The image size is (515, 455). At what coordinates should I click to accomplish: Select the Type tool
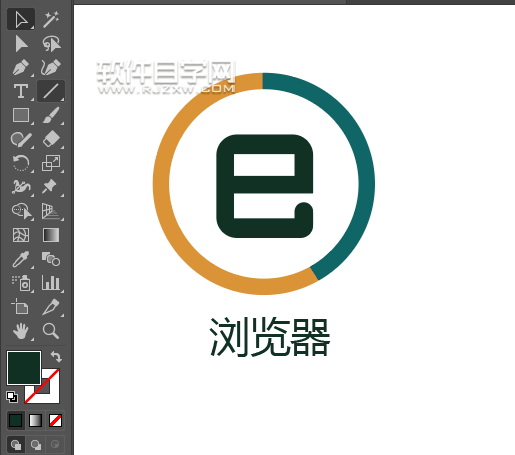(21, 91)
